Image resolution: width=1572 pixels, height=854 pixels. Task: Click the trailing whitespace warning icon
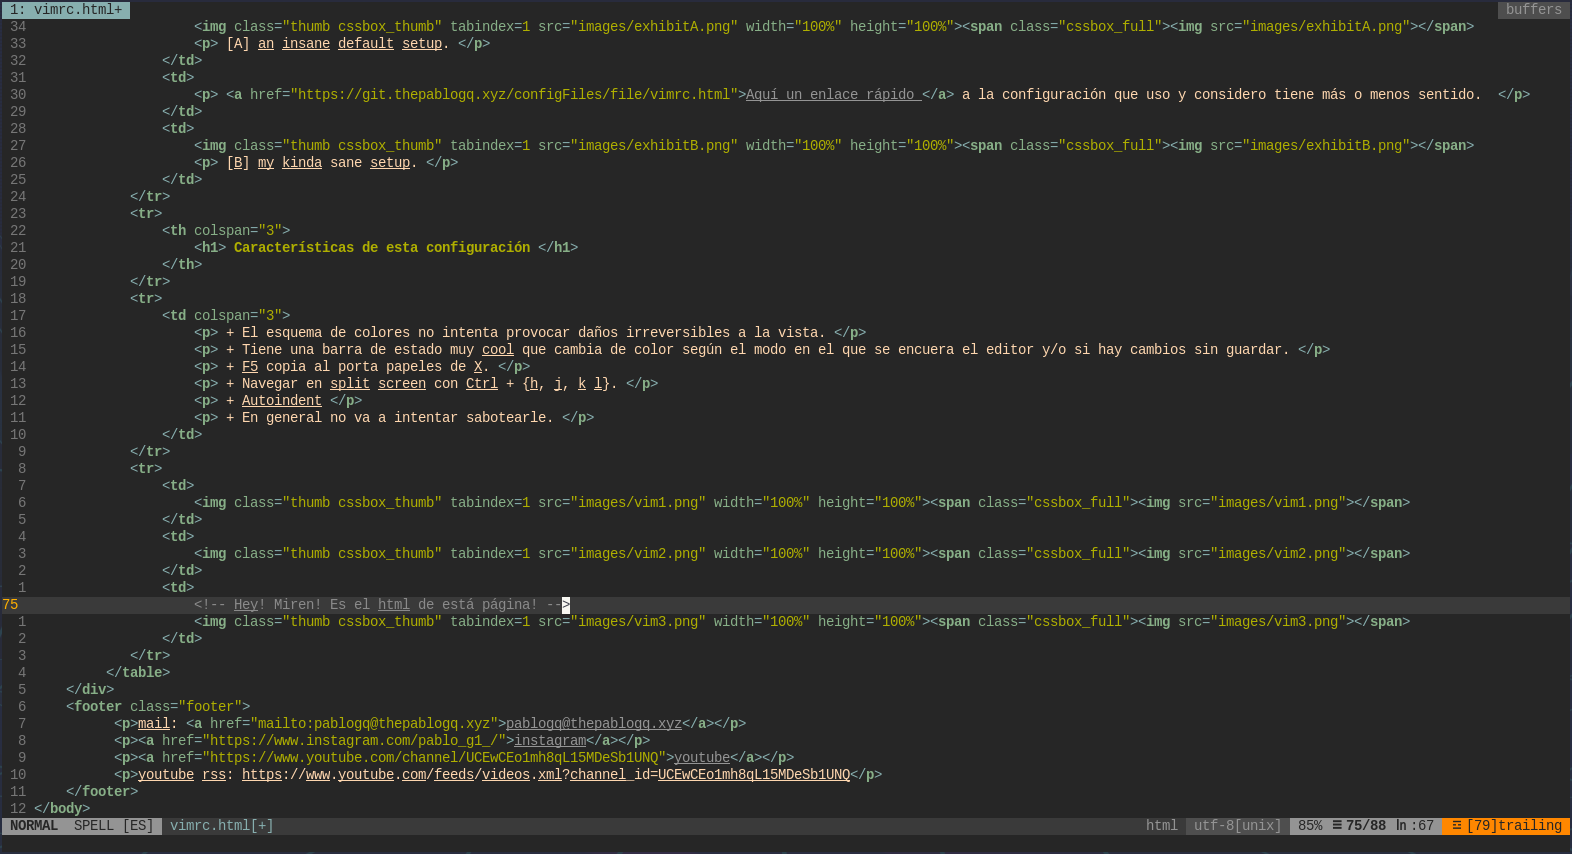(1457, 826)
